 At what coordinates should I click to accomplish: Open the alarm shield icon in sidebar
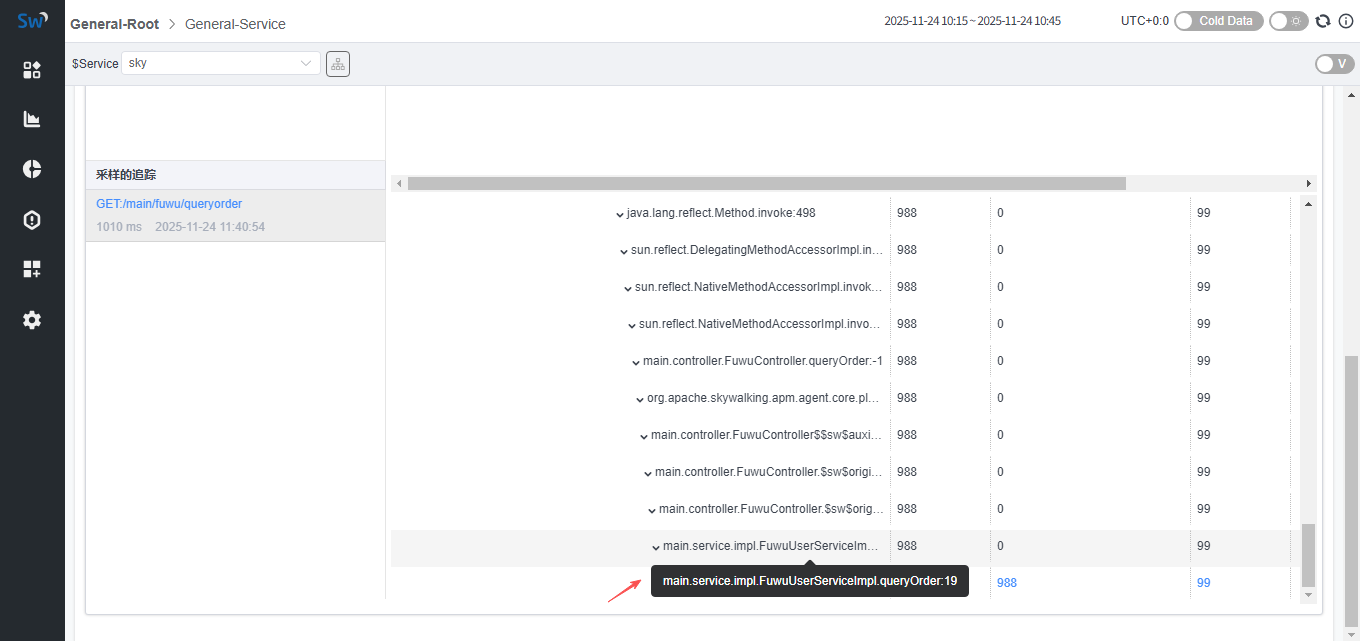point(32,220)
